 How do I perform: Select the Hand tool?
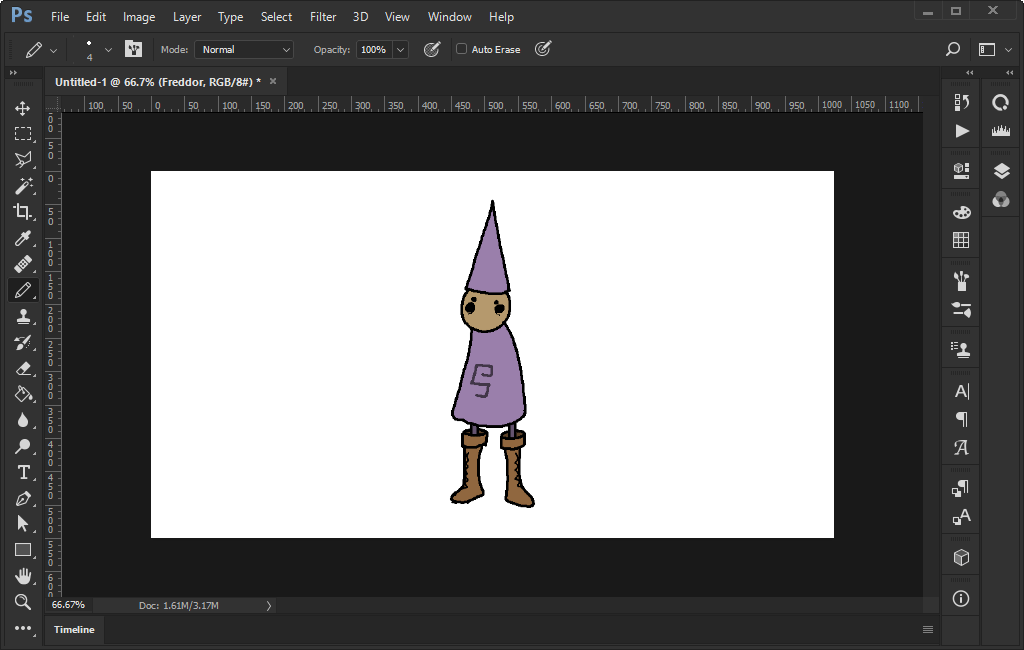coord(22,576)
